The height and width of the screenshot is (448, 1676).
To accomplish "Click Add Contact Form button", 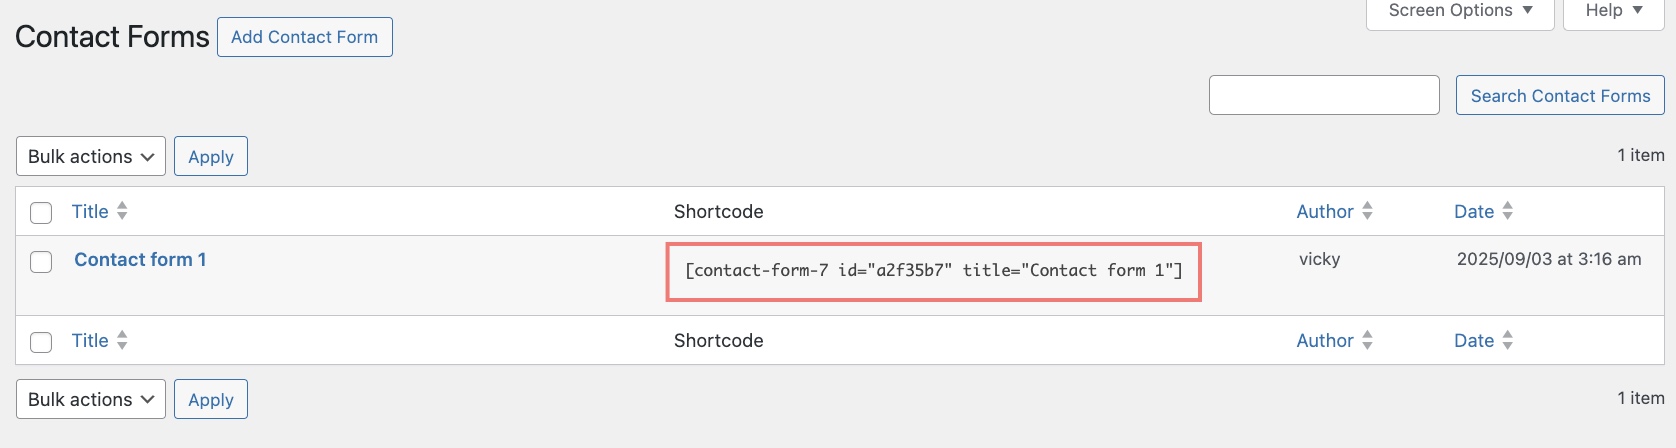I will [x=304, y=37].
